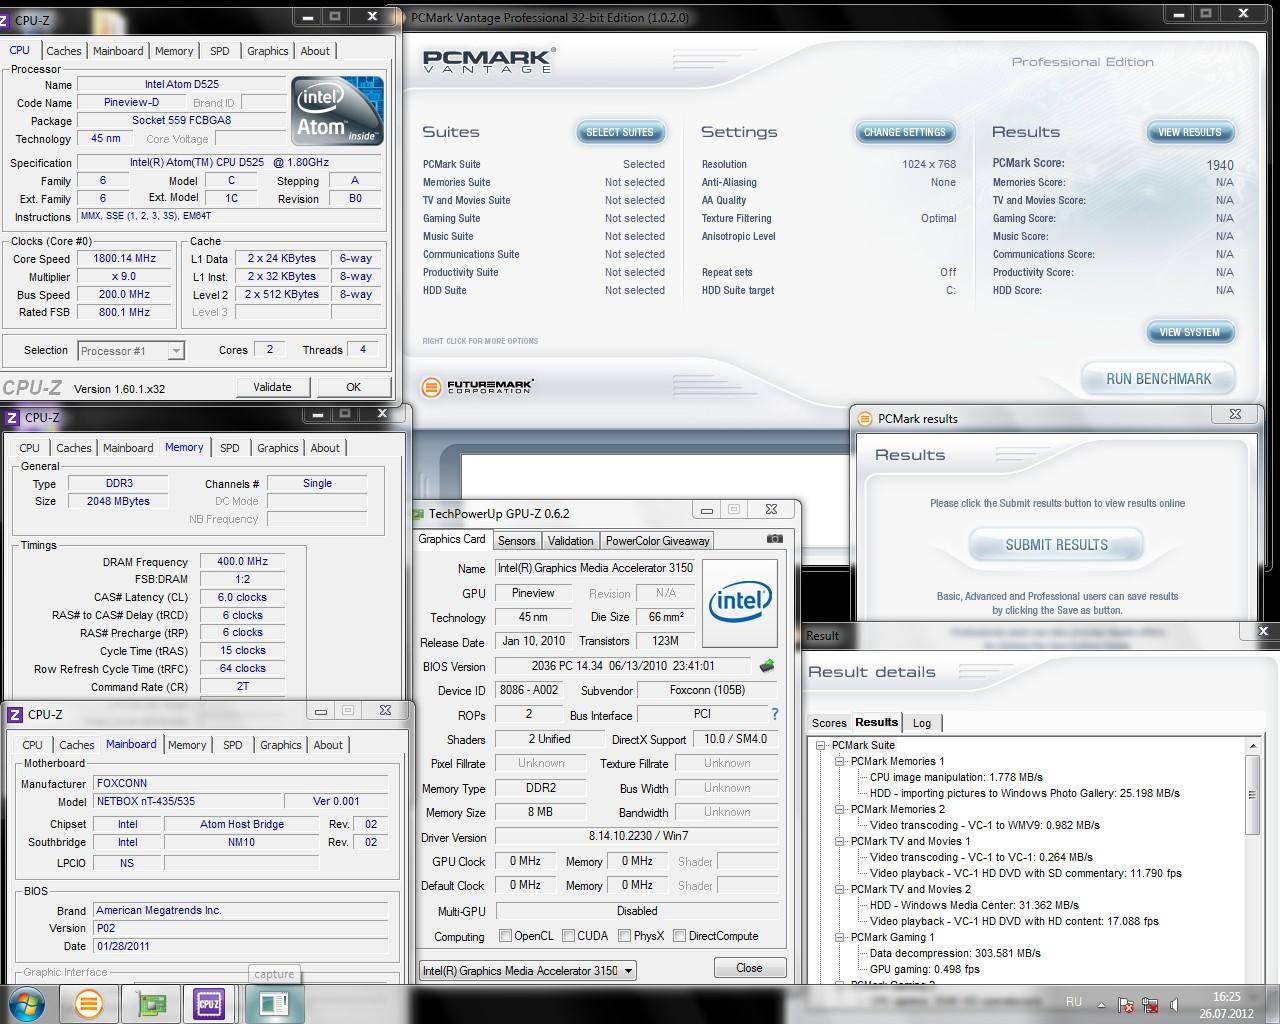Click the Futuremark Corporation logo

click(x=478, y=386)
